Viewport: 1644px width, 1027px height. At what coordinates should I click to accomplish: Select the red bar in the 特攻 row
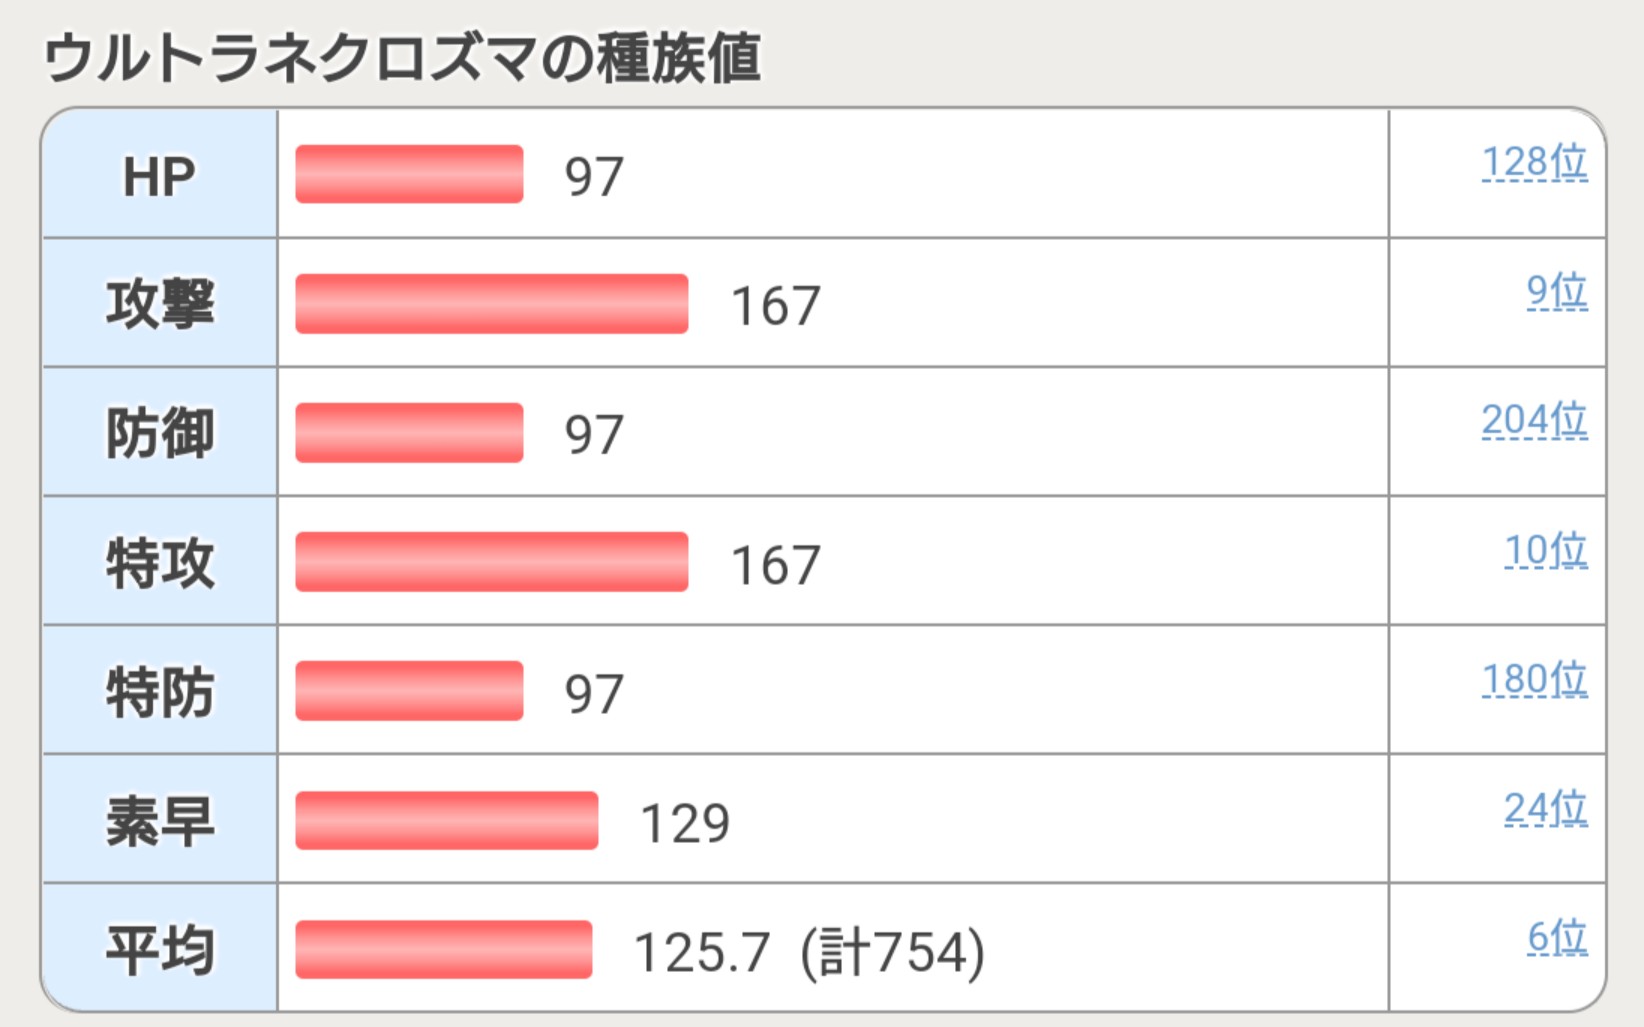click(x=491, y=562)
